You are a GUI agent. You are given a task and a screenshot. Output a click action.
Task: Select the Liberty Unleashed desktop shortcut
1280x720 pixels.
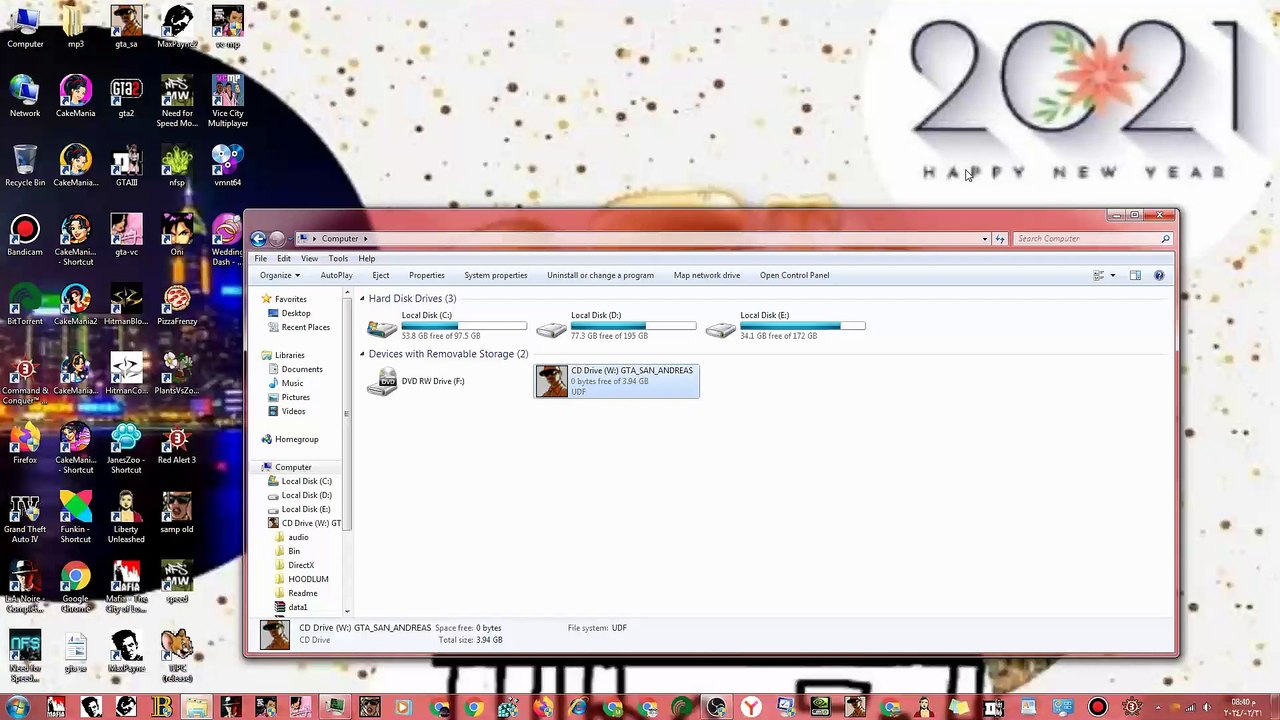[126, 519]
